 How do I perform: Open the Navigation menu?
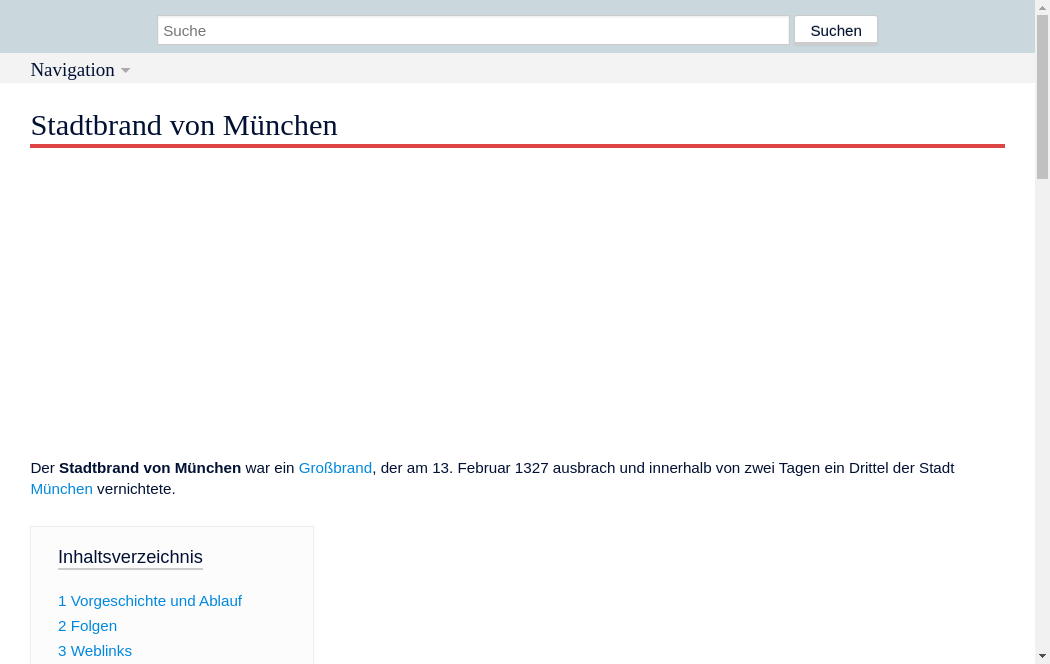[73, 70]
